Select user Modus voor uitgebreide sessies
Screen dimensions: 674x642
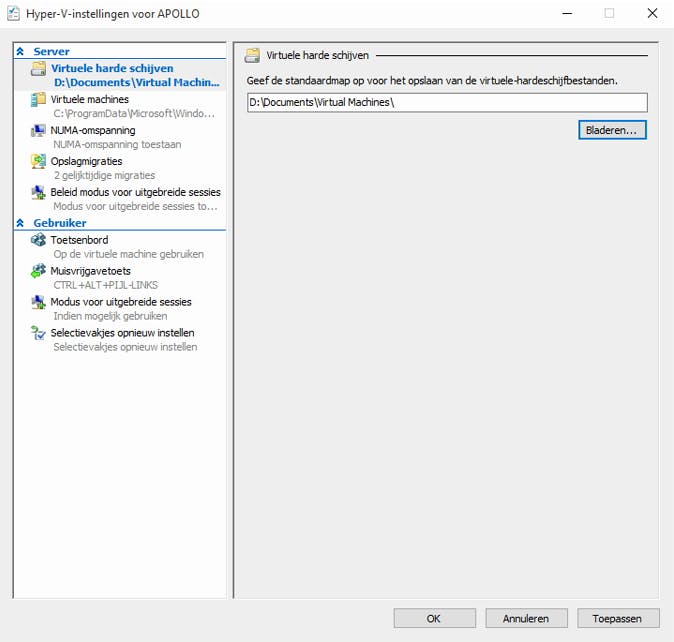[121, 302]
